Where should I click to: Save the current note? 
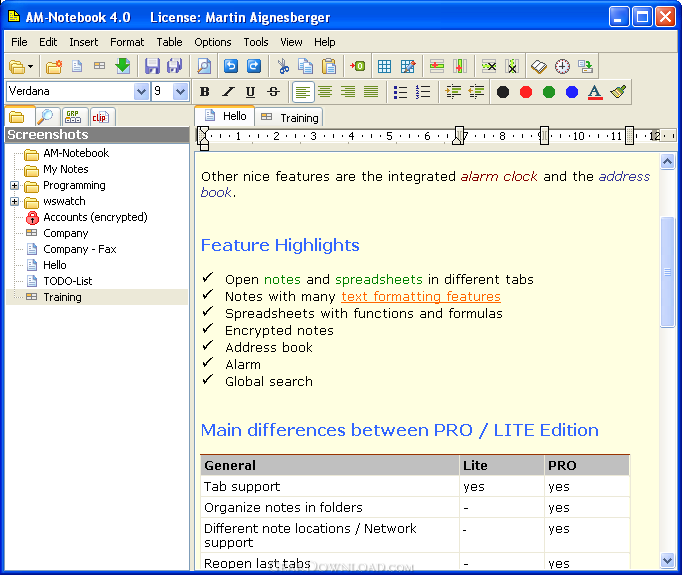point(152,66)
